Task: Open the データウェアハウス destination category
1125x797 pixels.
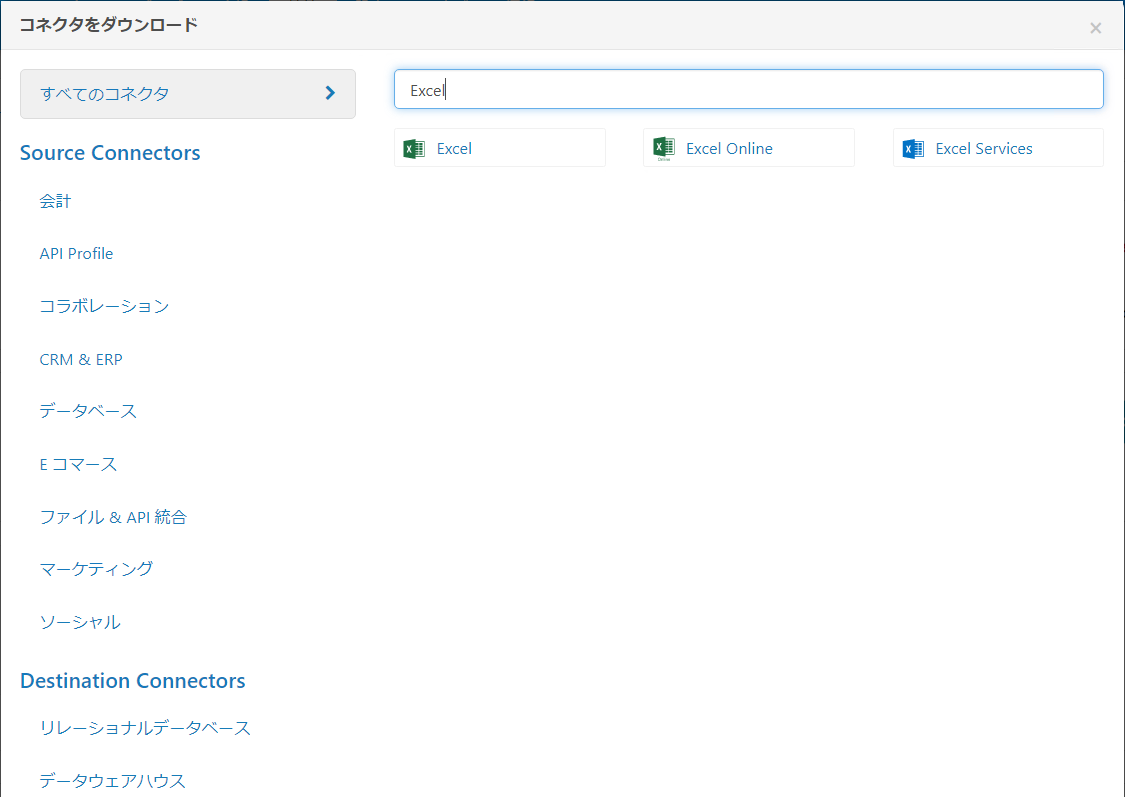Action: click(113, 781)
